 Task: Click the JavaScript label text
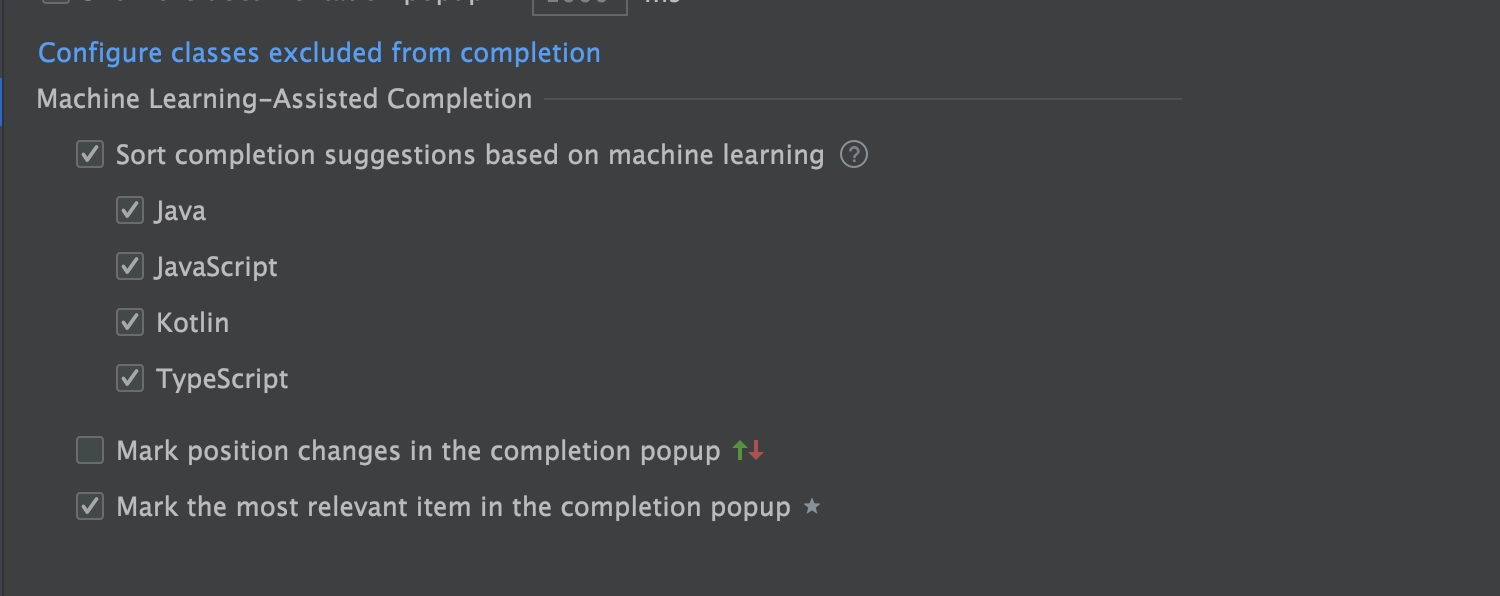(x=216, y=268)
